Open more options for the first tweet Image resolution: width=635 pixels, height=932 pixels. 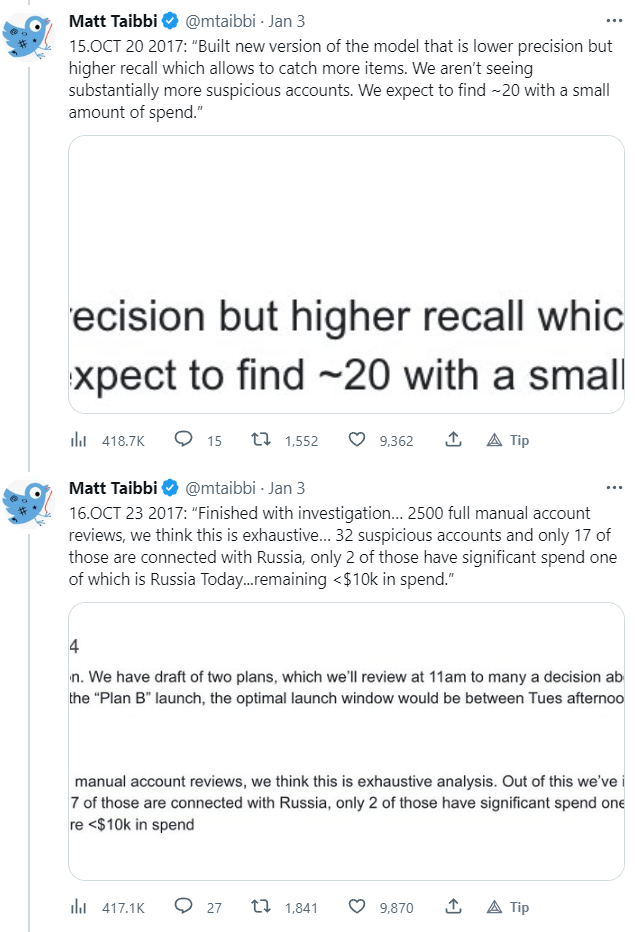[x=612, y=20]
